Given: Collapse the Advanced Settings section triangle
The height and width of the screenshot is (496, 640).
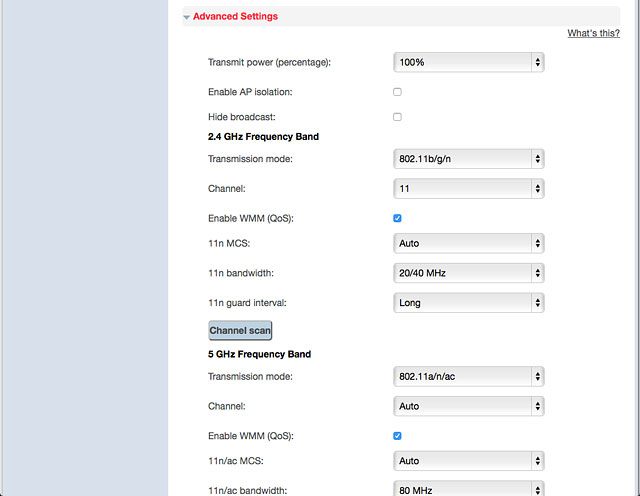Looking at the screenshot, I should pyautogui.click(x=187, y=17).
